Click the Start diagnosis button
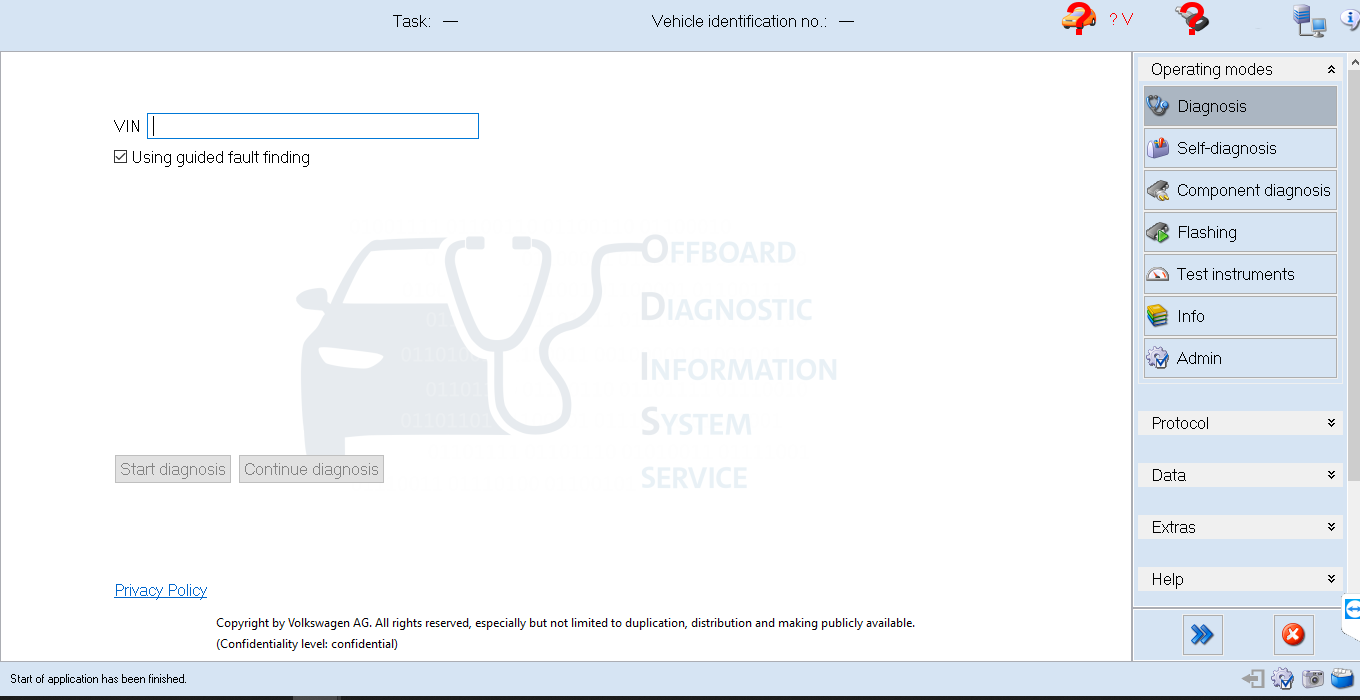 pyautogui.click(x=173, y=469)
